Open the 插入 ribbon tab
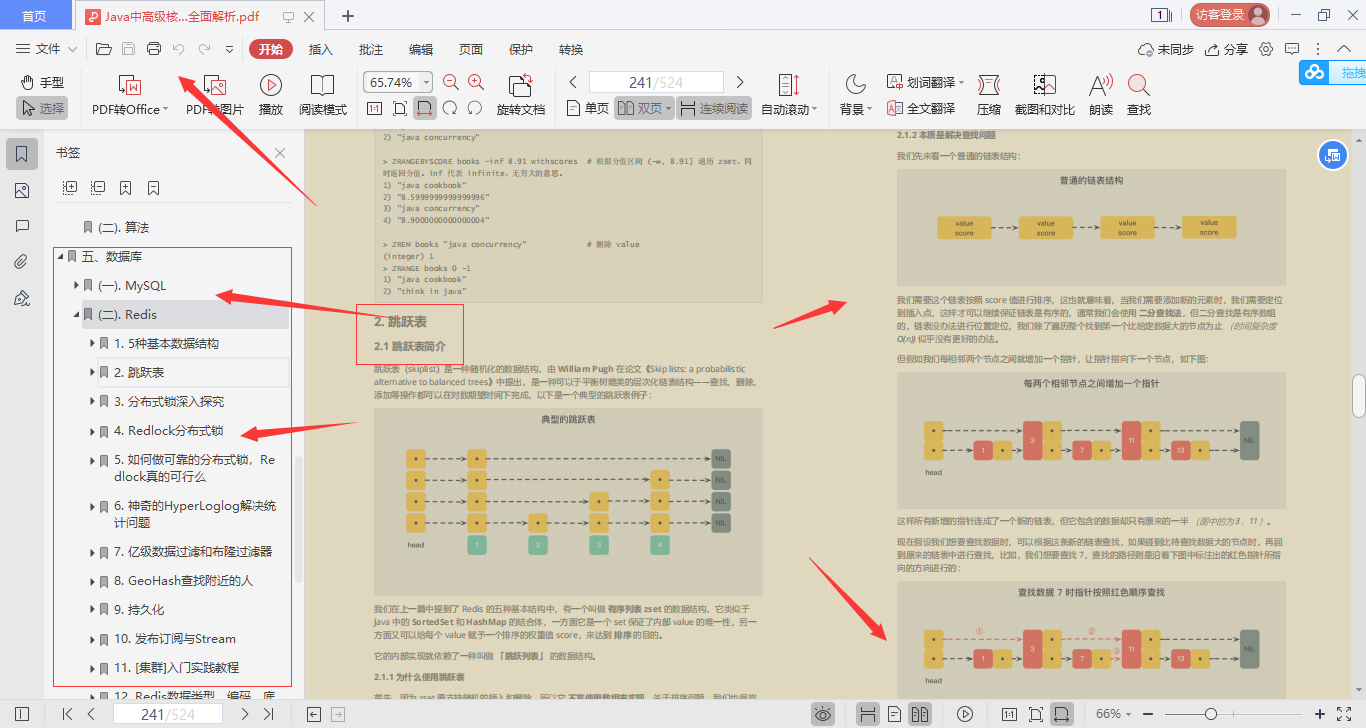Image resolution: width=1366 pixels, height=728 pixels. pyautogui.click(x=321, y=49)
